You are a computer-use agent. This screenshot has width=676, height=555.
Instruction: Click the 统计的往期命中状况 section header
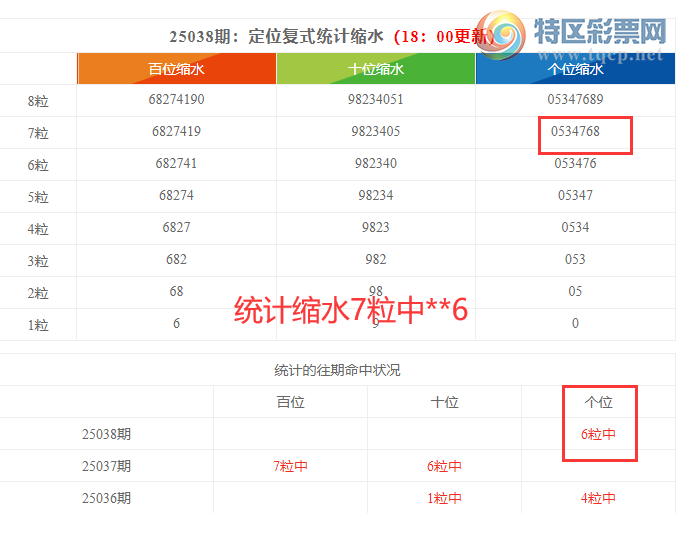click(337, 370)
